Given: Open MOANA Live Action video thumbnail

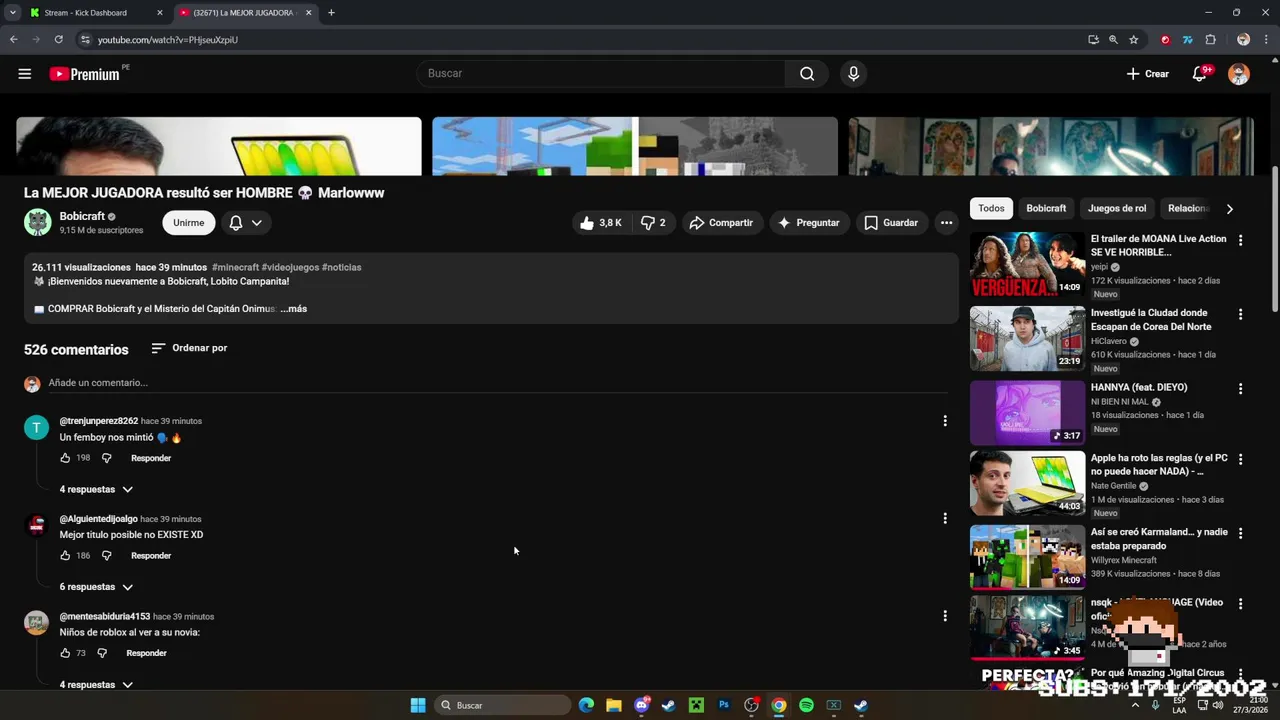Looking at the screenshot, I should point(1027,265).
